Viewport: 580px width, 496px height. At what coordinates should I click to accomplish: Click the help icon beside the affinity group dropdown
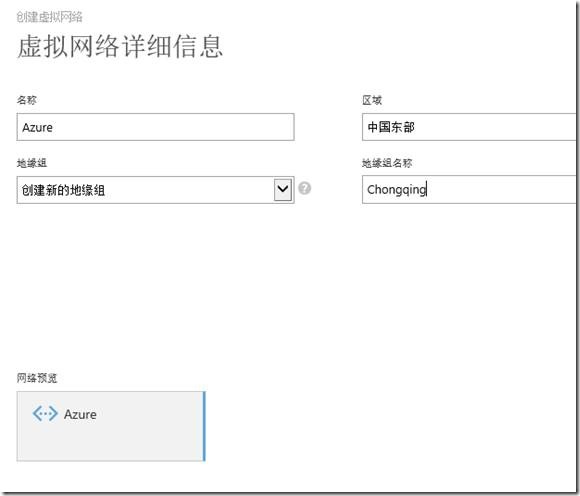point(304,189)
